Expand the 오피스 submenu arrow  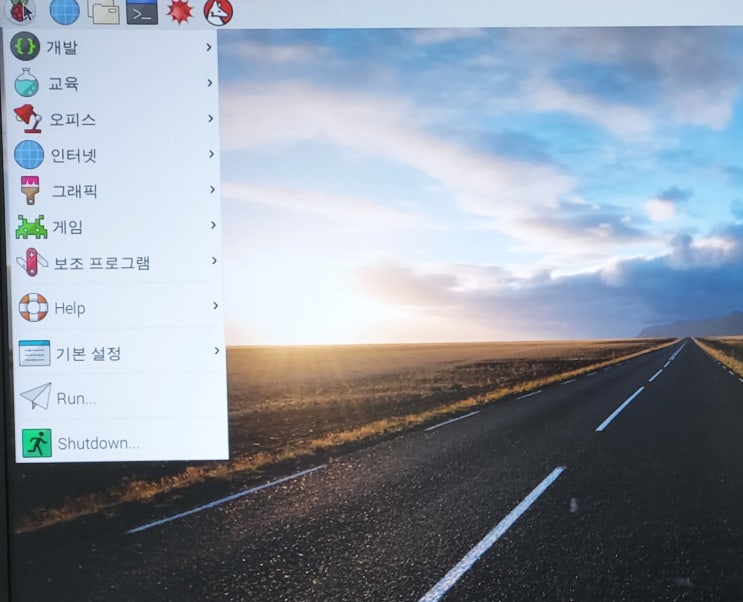click(x=211, y=118)
